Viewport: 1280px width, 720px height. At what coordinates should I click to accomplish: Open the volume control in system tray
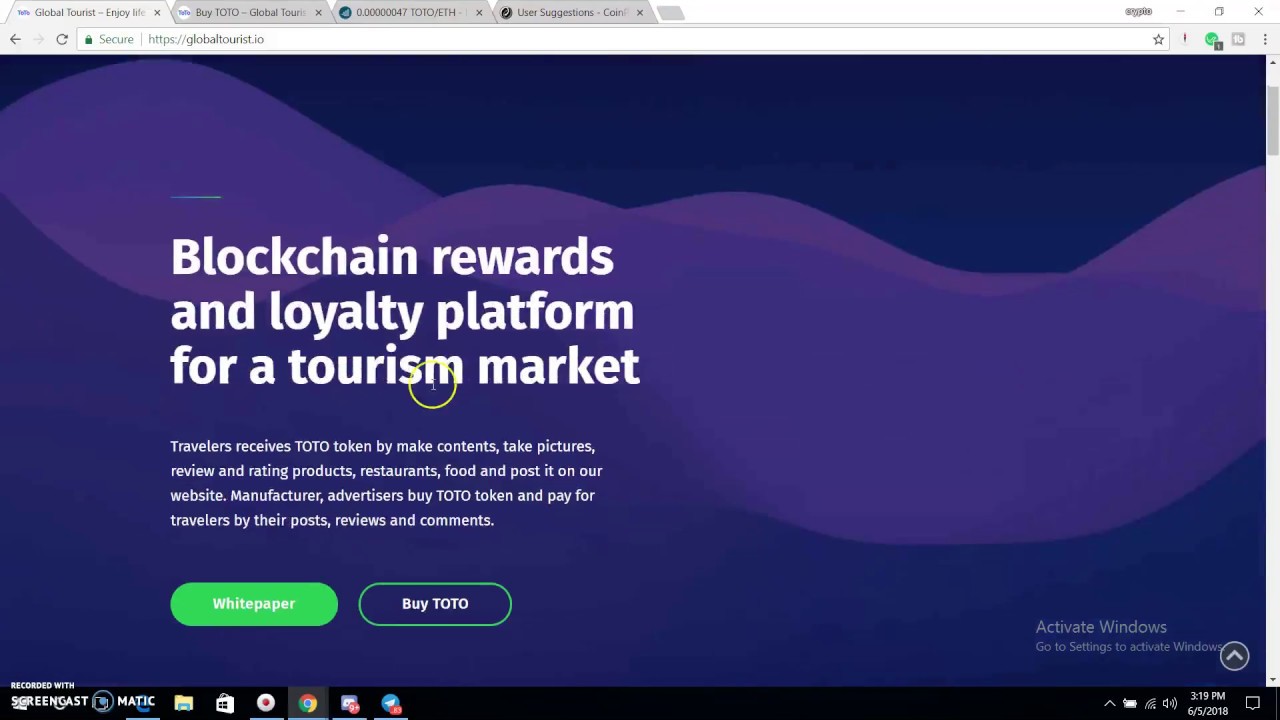pos(1170,703)
